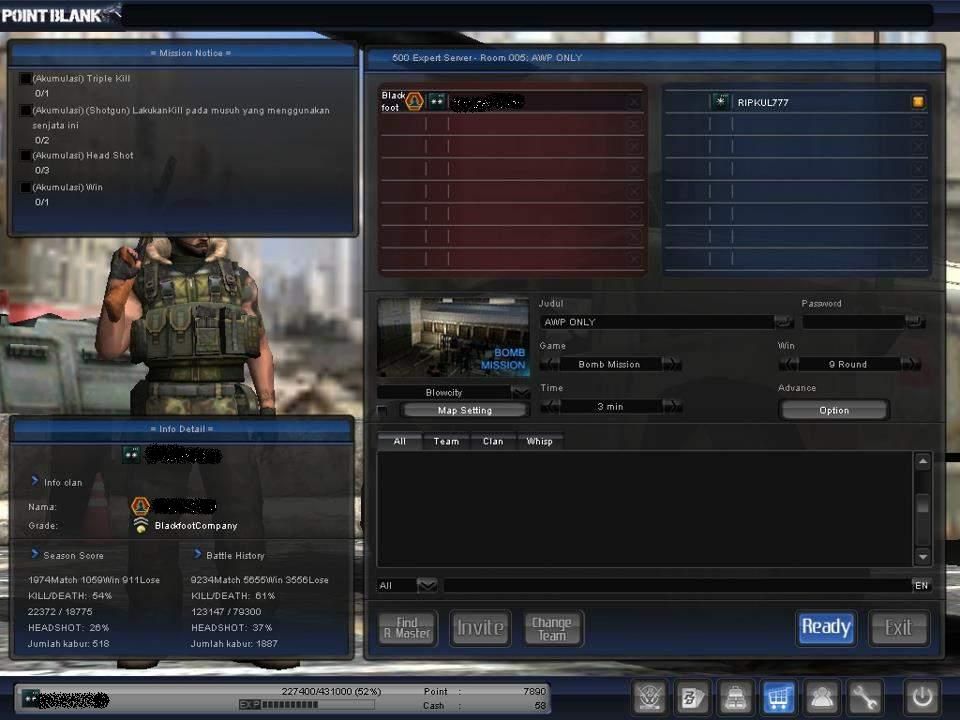960x720 pixels.
Task: Click the EN language indicator in chat
Action: coord(921,585)
